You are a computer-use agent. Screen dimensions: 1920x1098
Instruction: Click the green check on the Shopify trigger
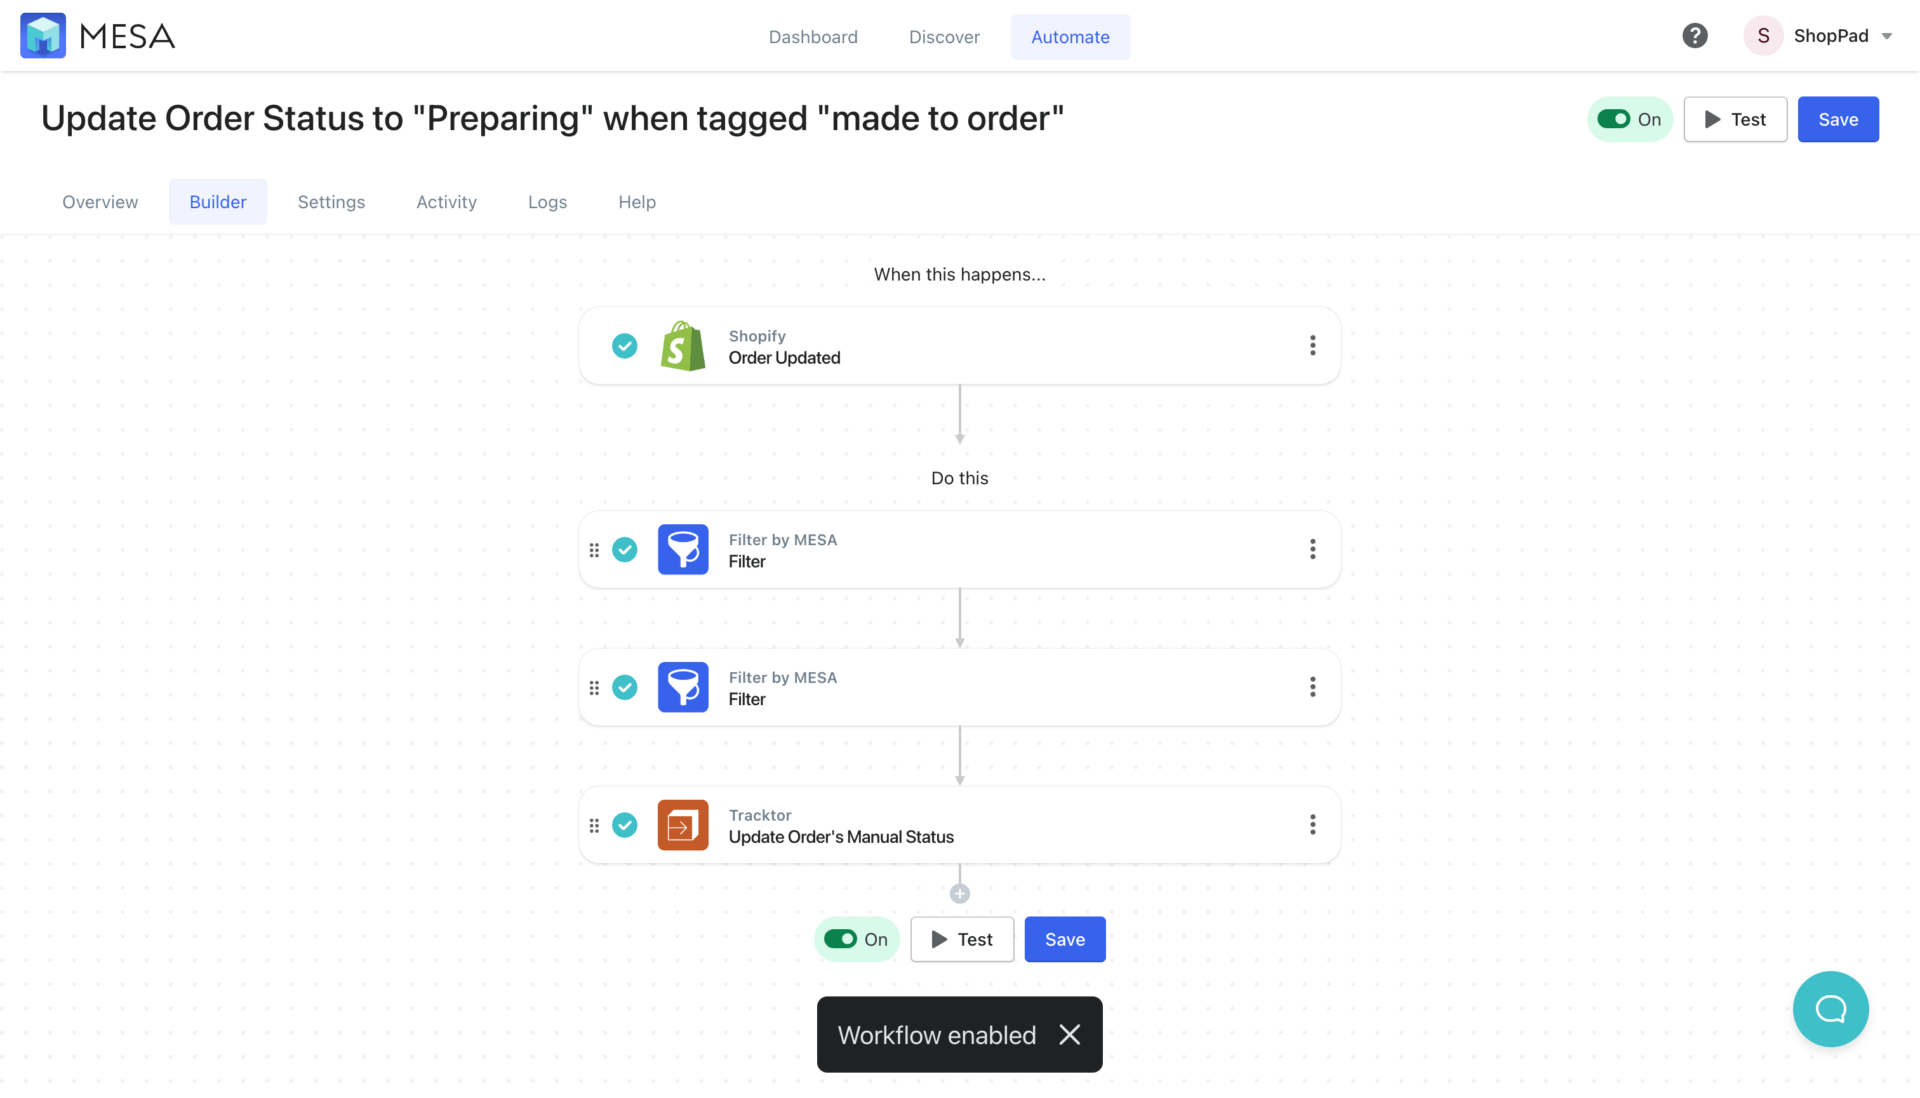click(625, 345)
